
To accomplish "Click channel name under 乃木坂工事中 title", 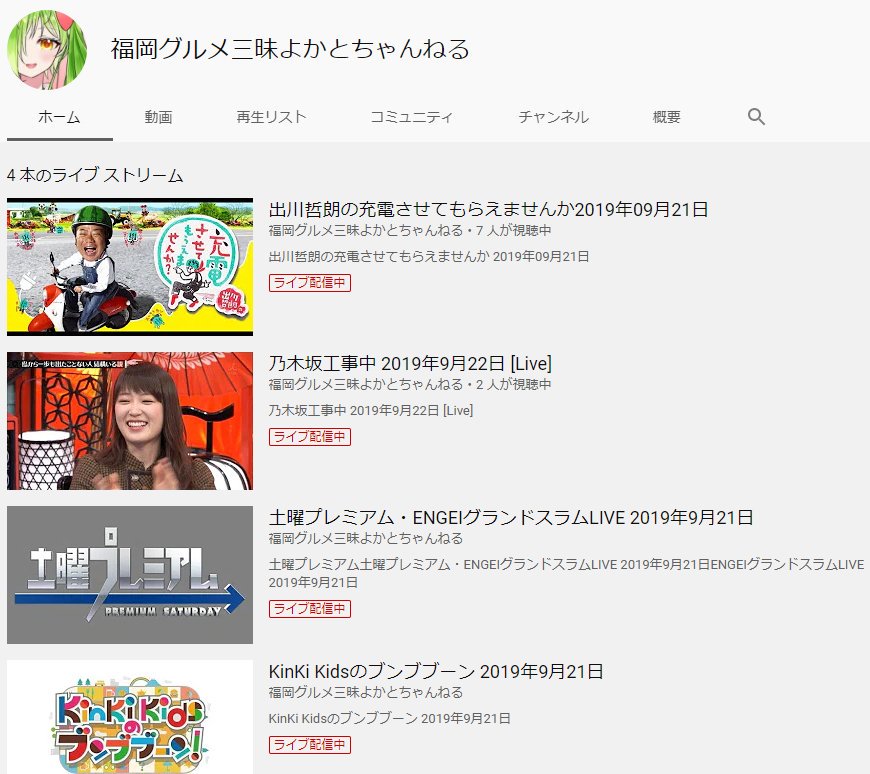I will click(x=366, y=385).
